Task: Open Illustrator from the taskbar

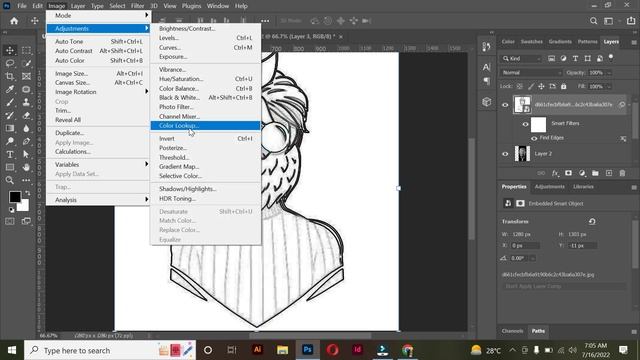Action: (258, 350)
